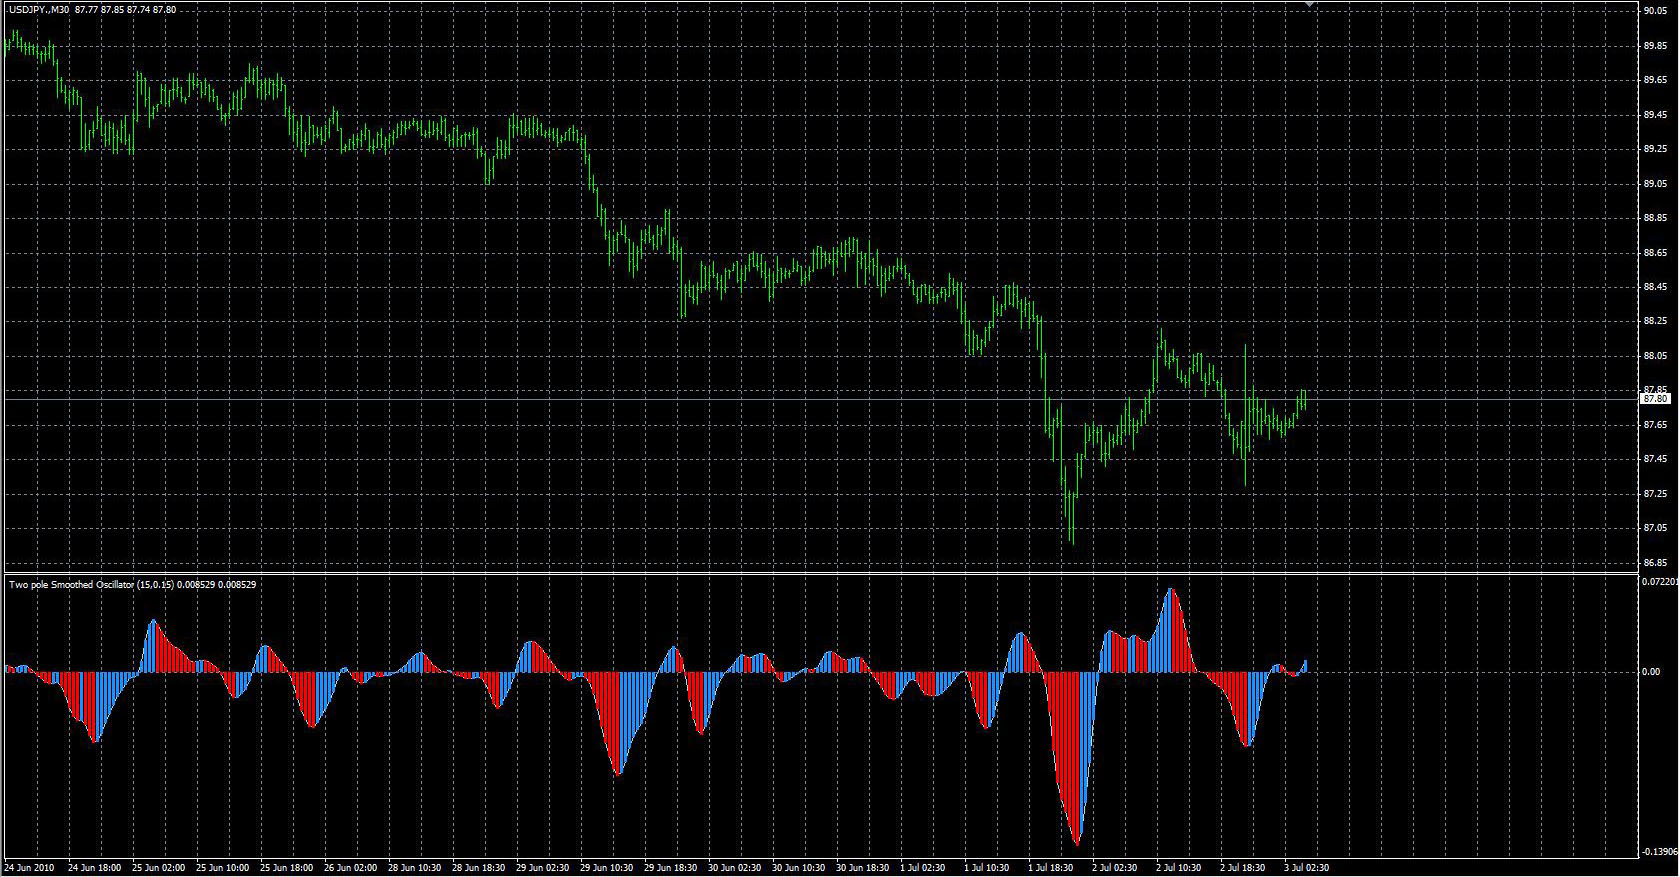This screenshot has height=877, width=1680.
Task: Click the 89.65 price axis label
Action: click(x=1655, y=80)
